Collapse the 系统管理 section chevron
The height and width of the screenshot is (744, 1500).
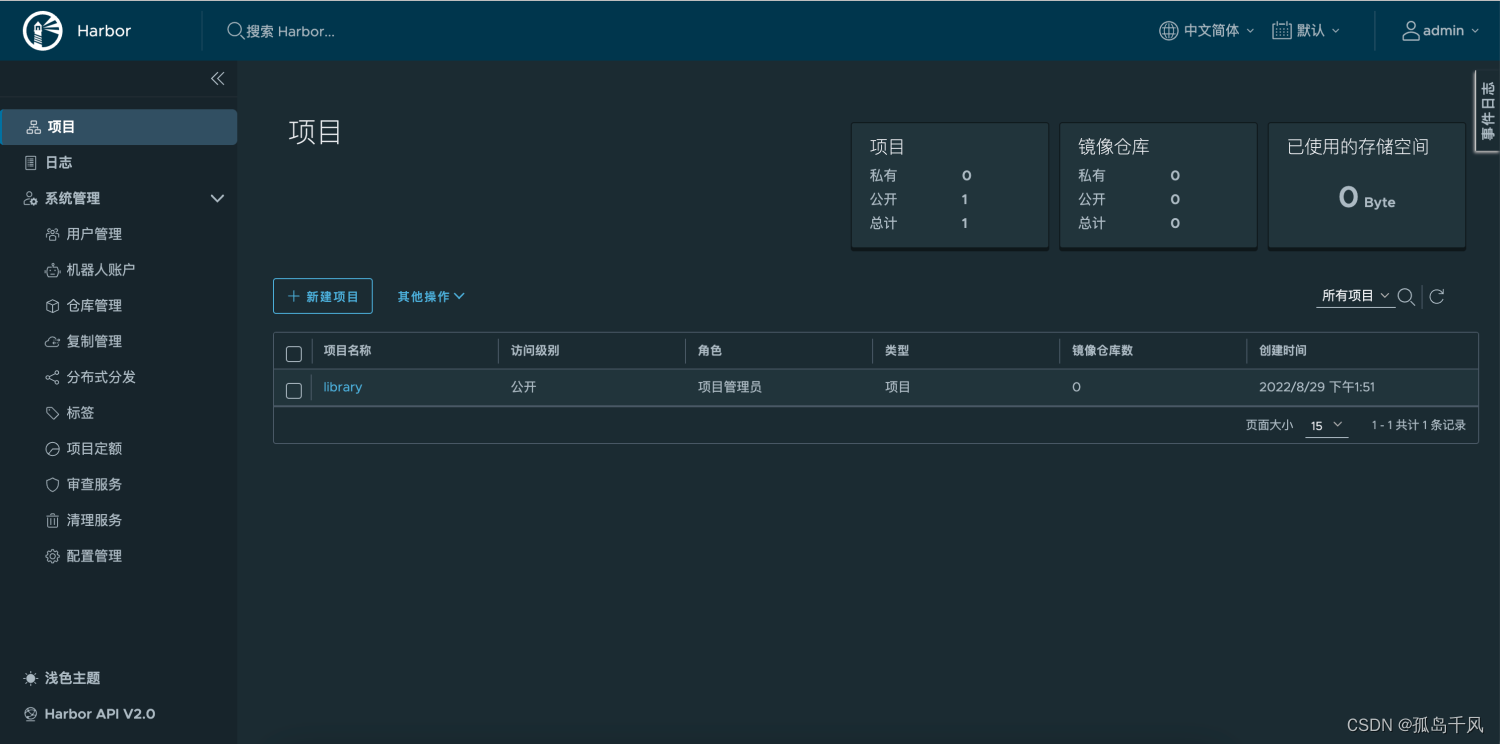click(x=217, y=199)
